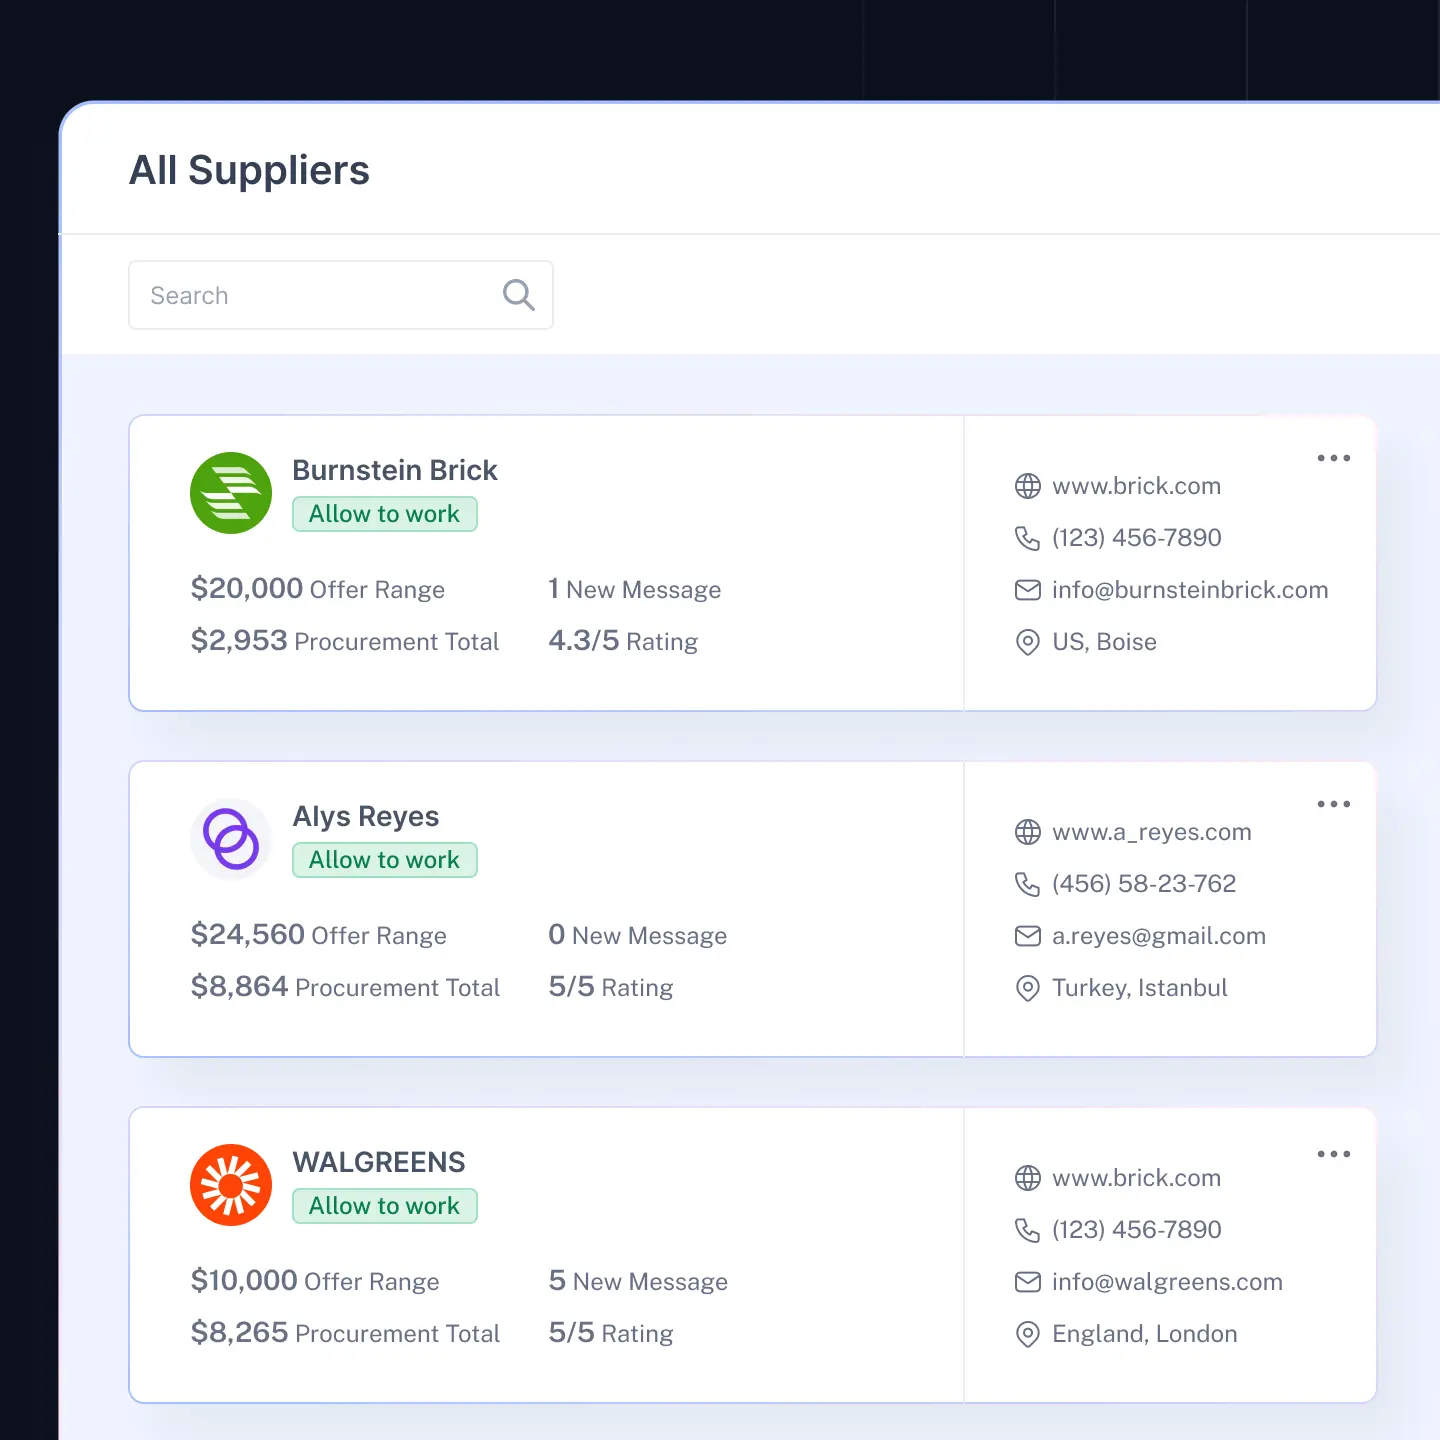The width and height of the screenshot is (1440, 1440).
Task: Expand the three-dot menu for Alys Reyes
Action: tap(1333, 804)
